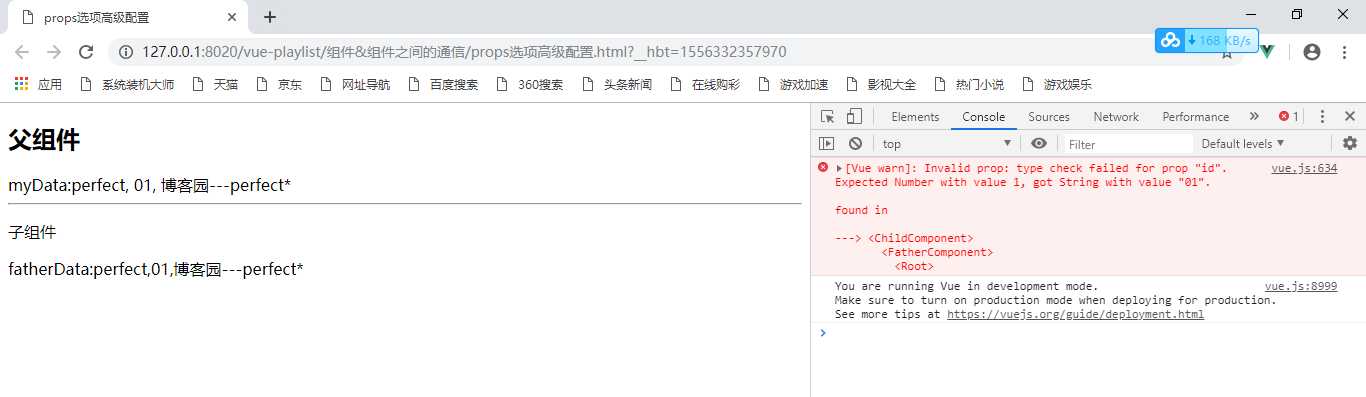Open the 百度搜索 bookmark
Screen dimensions: 1366x397
pos(443,84)
